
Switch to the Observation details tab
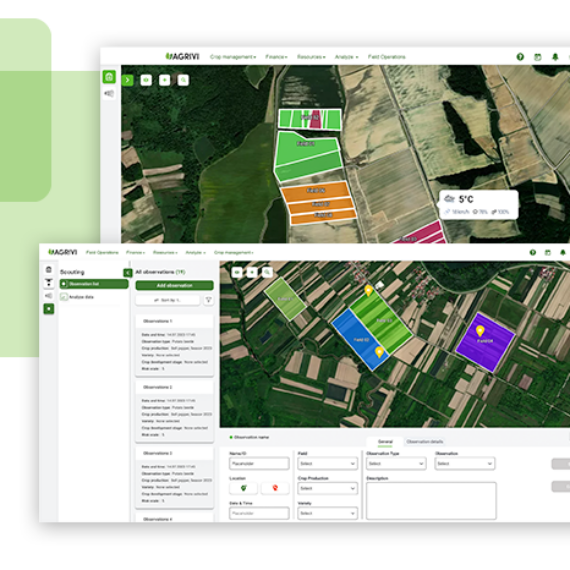pos(425,442)
